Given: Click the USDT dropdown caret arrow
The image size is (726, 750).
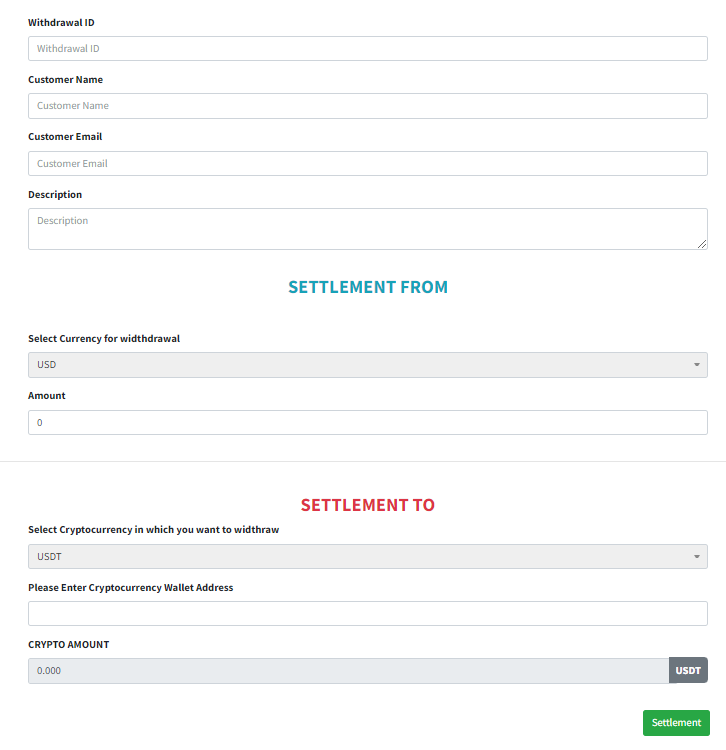Looking at the screenshot, I should 696,556.
